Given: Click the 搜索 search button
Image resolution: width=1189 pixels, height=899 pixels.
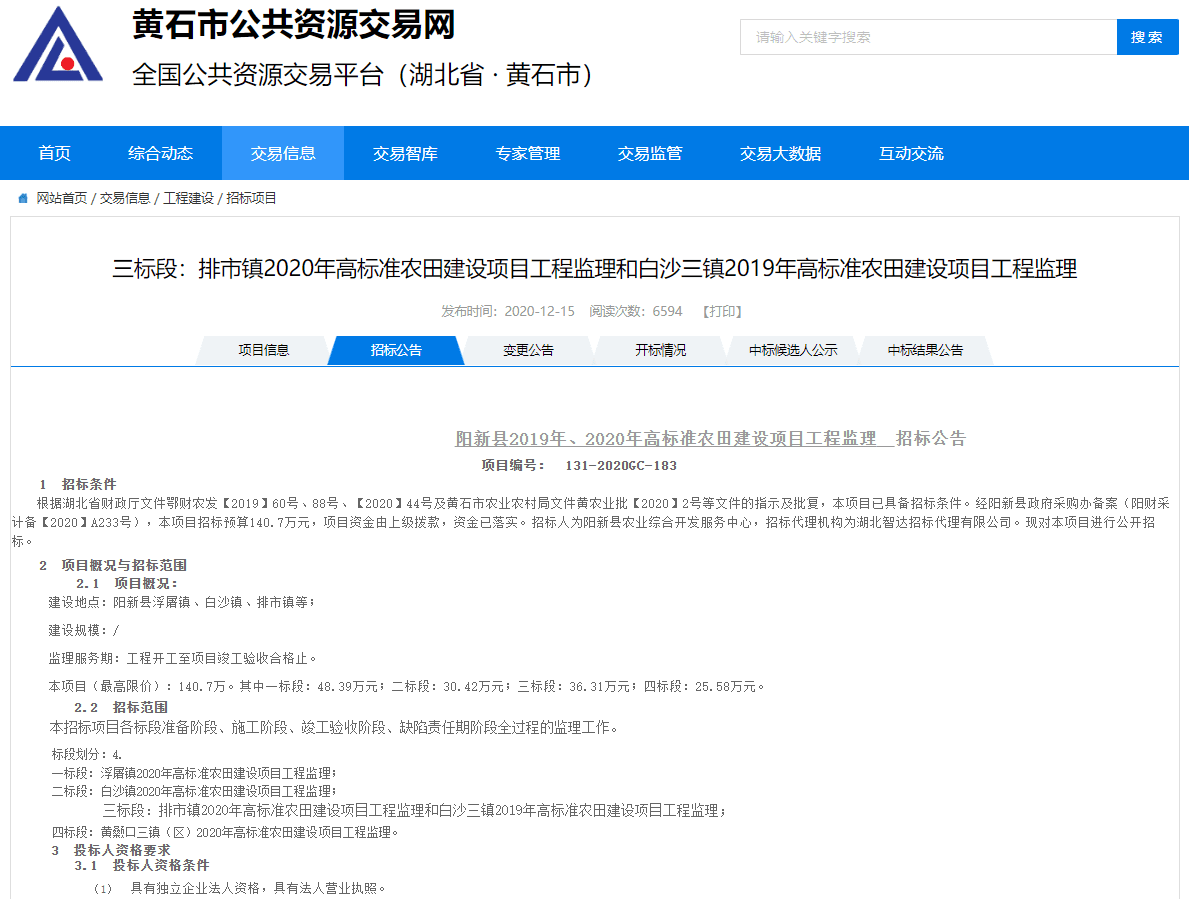Looking at the screenshot, I should [x=1147, y=37].
